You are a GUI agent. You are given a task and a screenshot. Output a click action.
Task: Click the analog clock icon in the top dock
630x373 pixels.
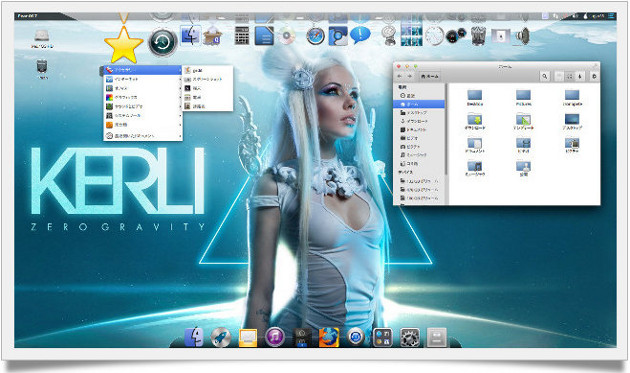pyautogui.click(x=434, y=36)
